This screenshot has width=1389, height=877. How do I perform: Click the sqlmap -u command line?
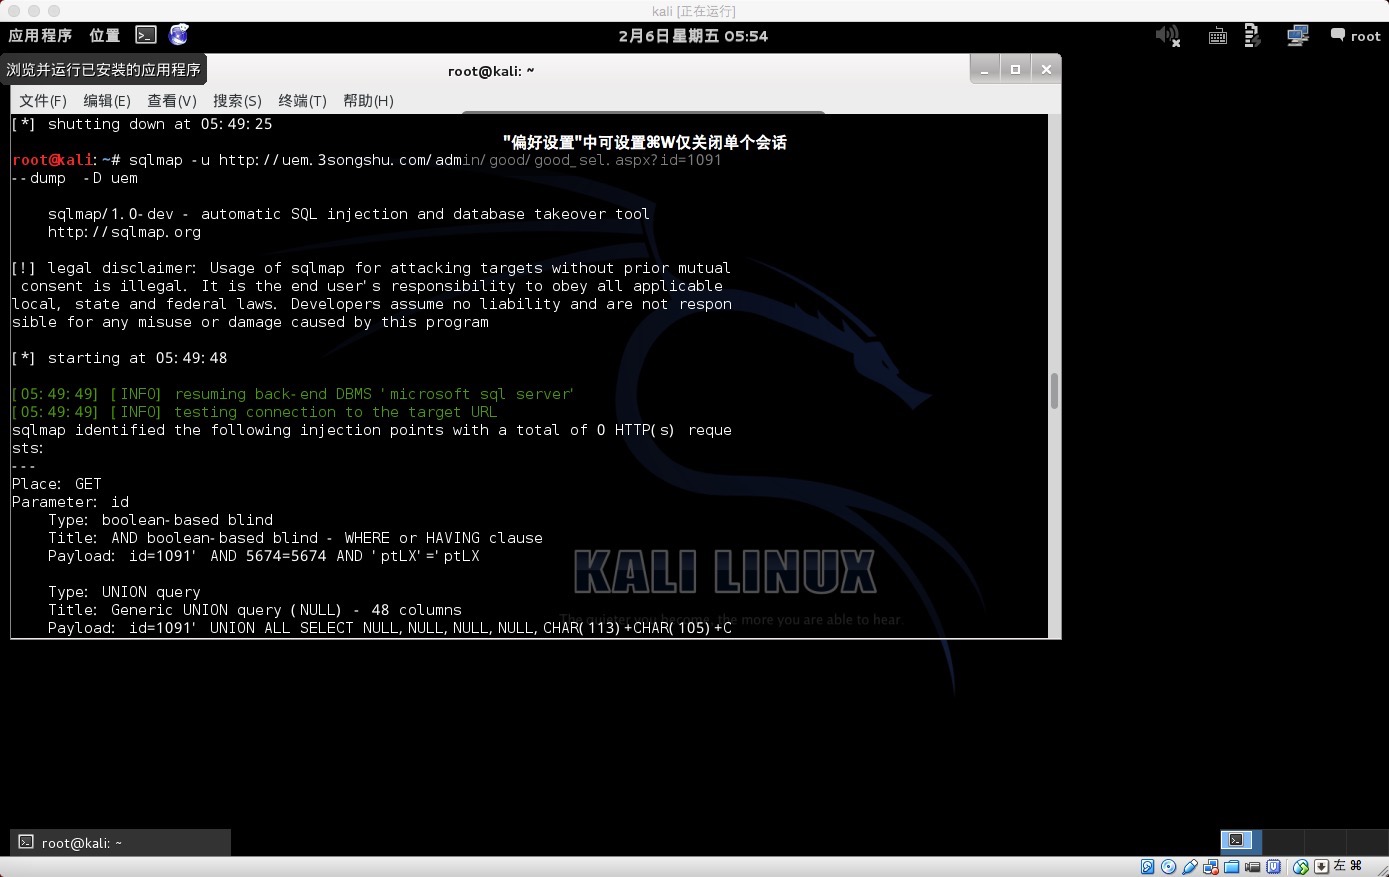tap(367, 160)
